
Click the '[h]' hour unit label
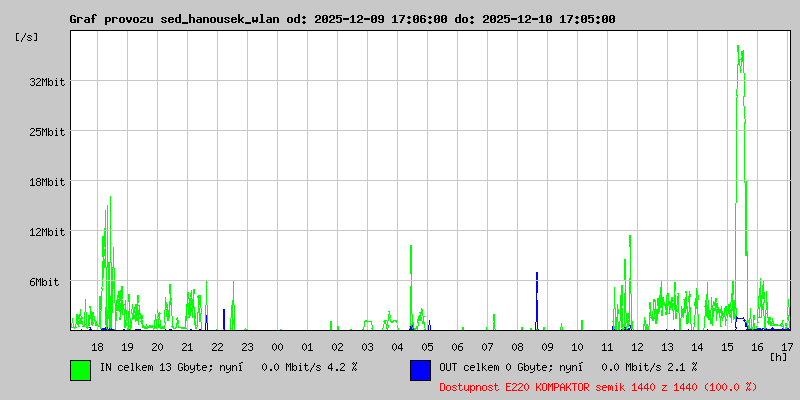[779, 357]
